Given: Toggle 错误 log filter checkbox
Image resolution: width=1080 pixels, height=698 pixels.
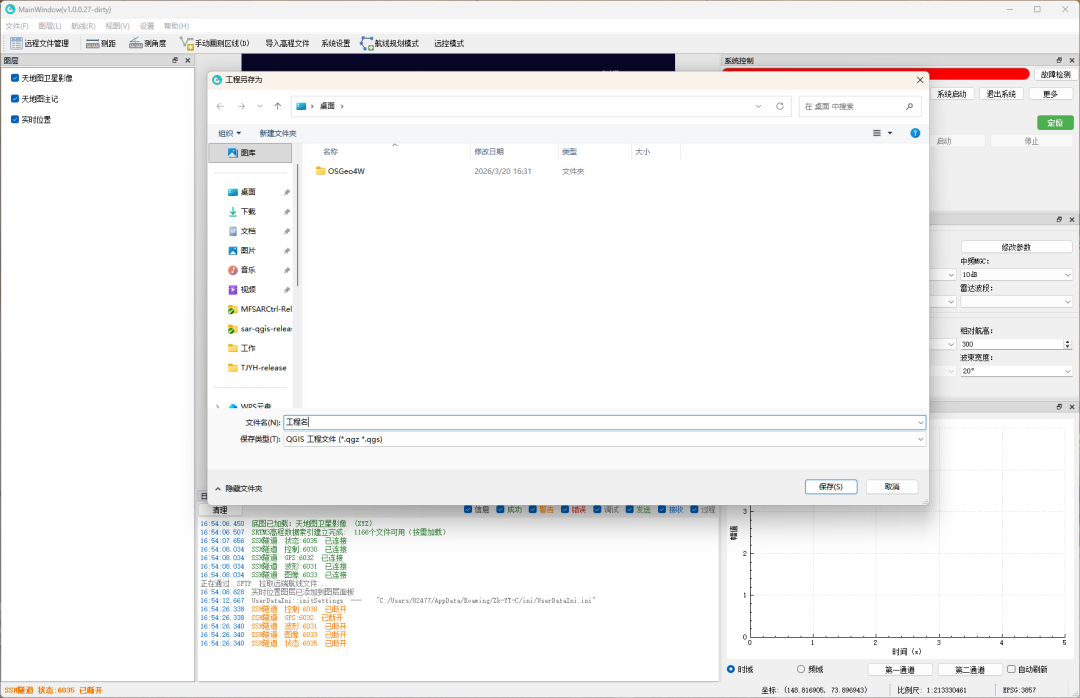Looking at the screenshot, I should tap(565, 509).
